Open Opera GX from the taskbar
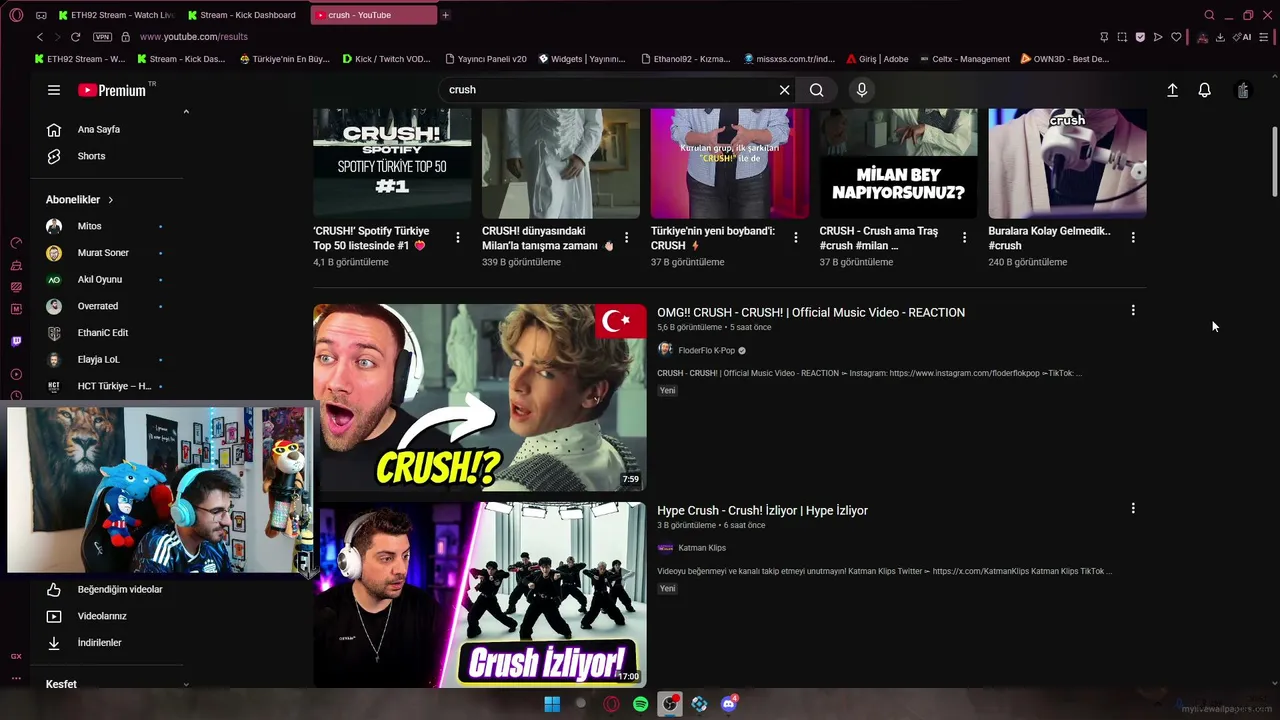The image size is (1280, 720). [x=611, y=704]
